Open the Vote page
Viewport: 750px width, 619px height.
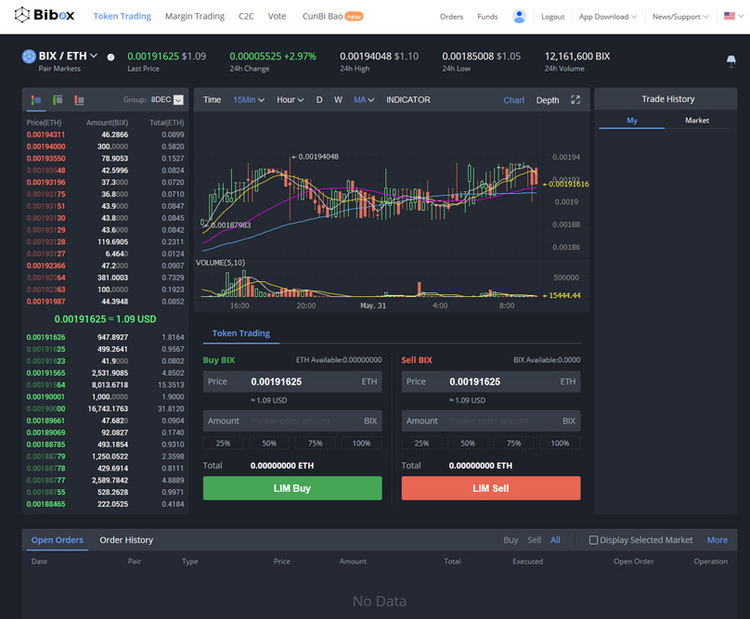(x=277, y=16)
